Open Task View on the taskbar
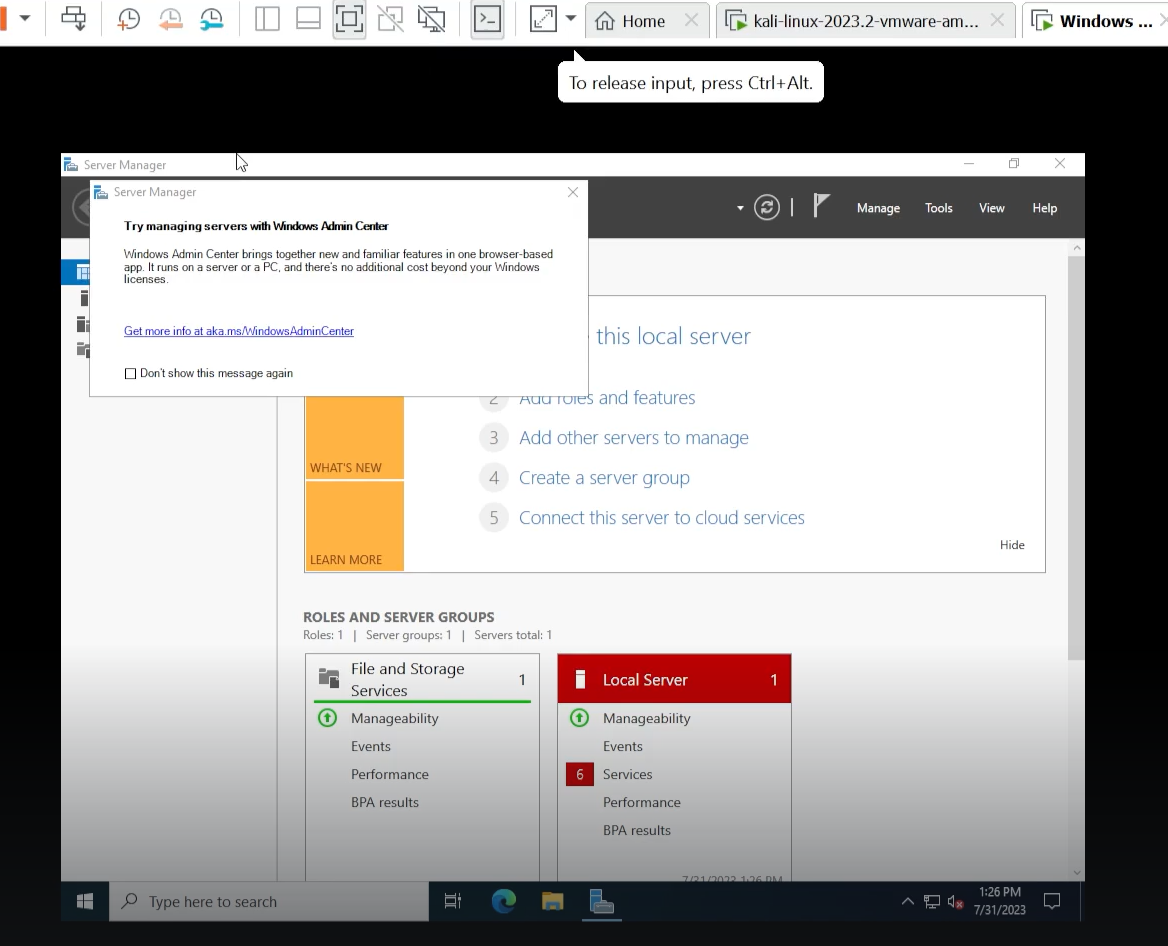The height and width of the screenshot is (946, 1168). [453, 901]
